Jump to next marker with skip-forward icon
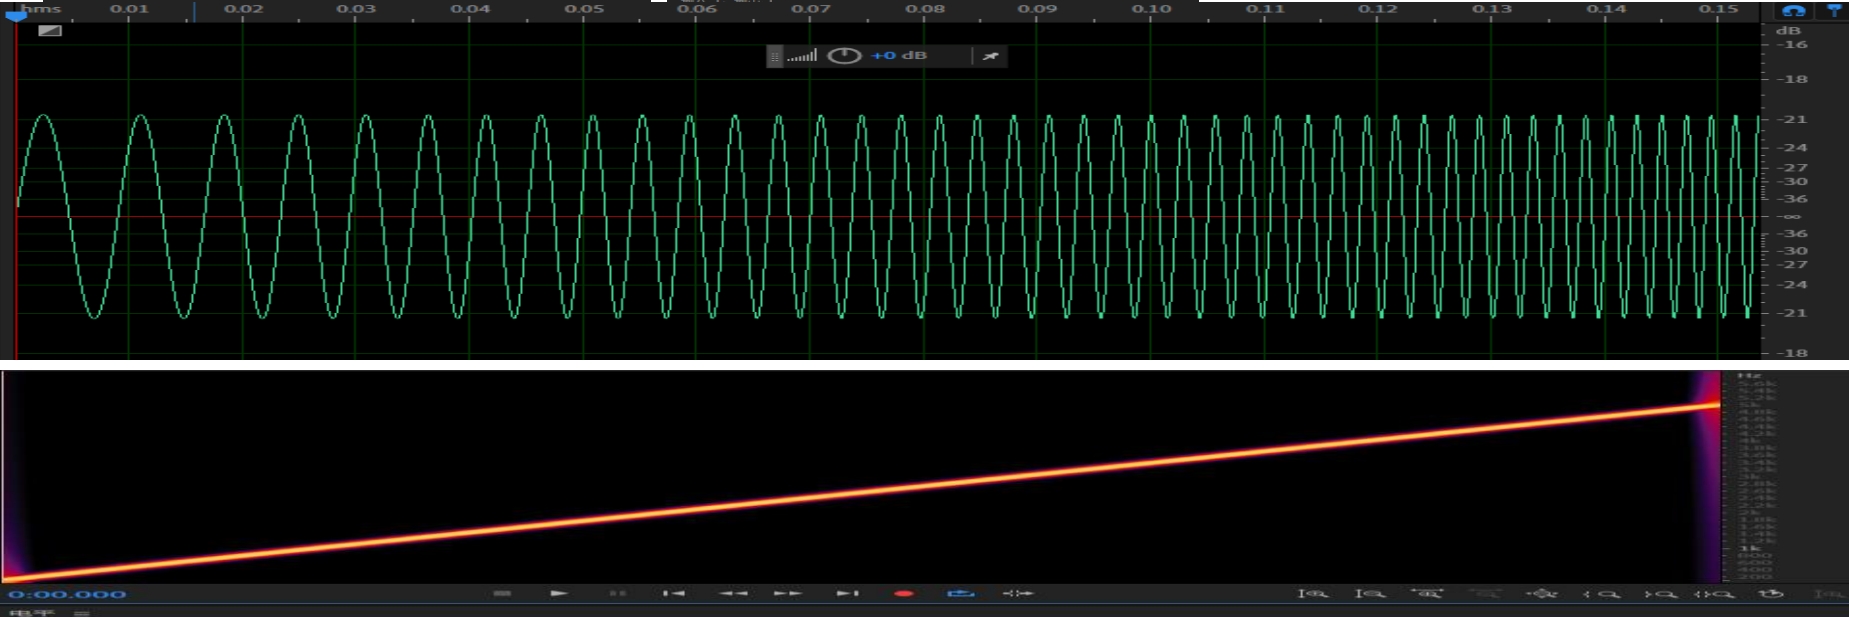 tap(848, 593)
